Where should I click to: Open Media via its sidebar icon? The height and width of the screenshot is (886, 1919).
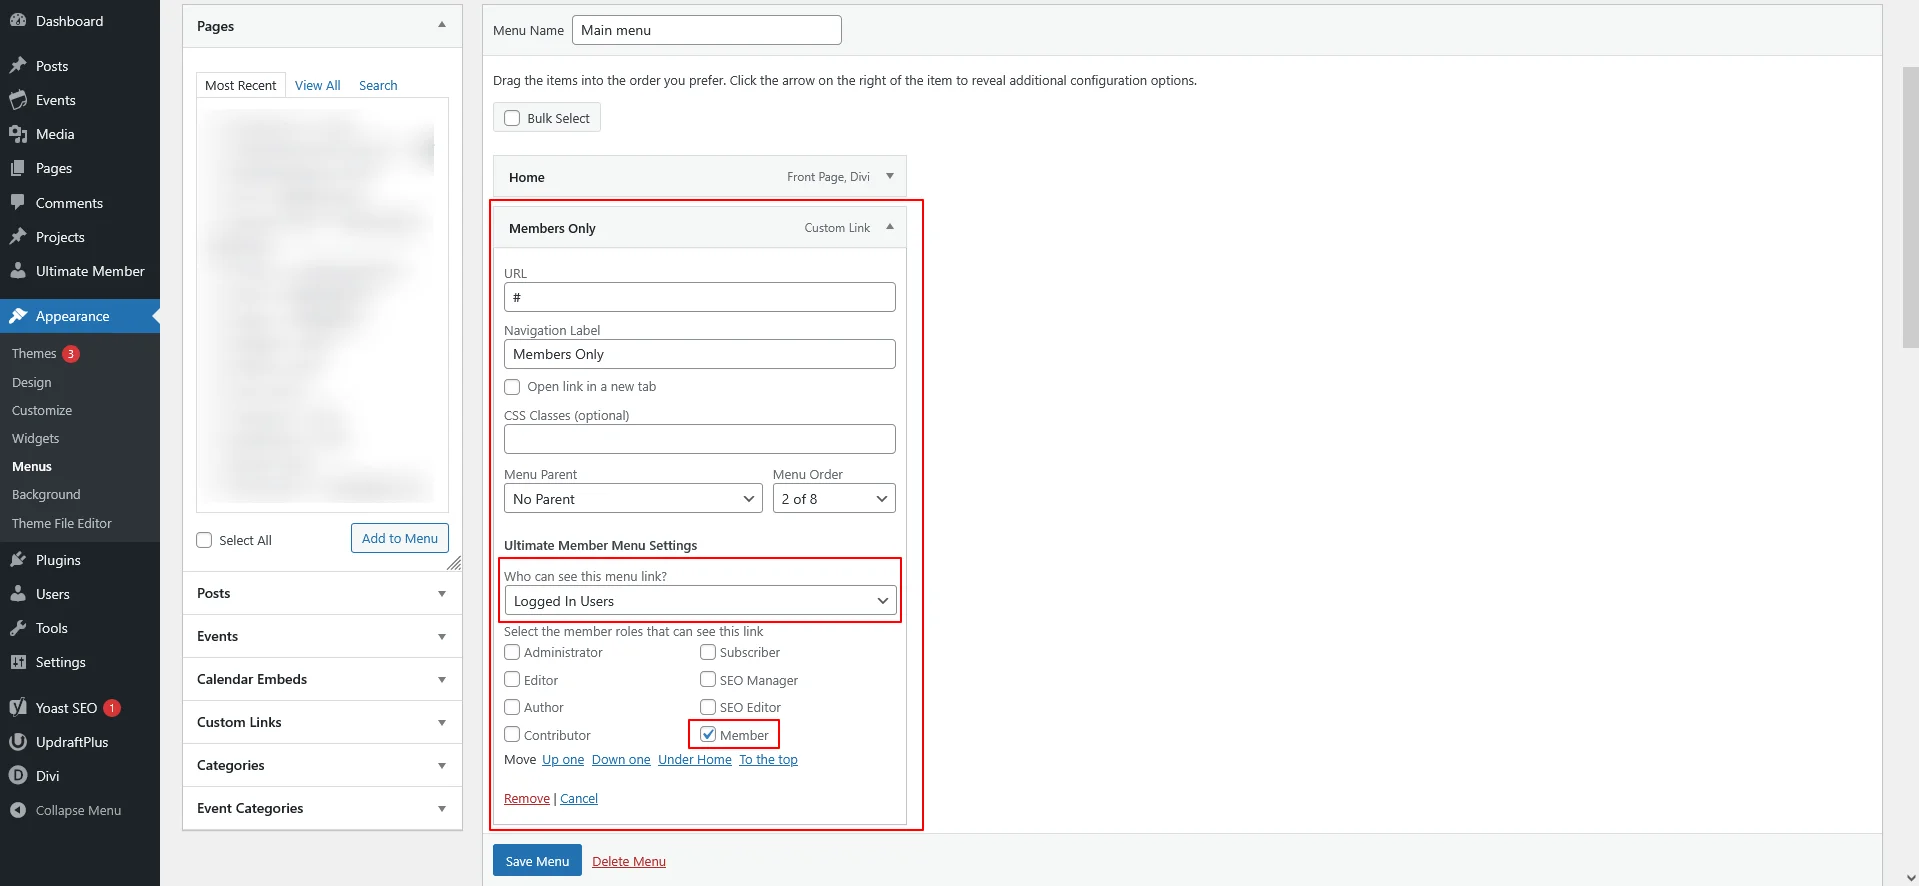18,134
